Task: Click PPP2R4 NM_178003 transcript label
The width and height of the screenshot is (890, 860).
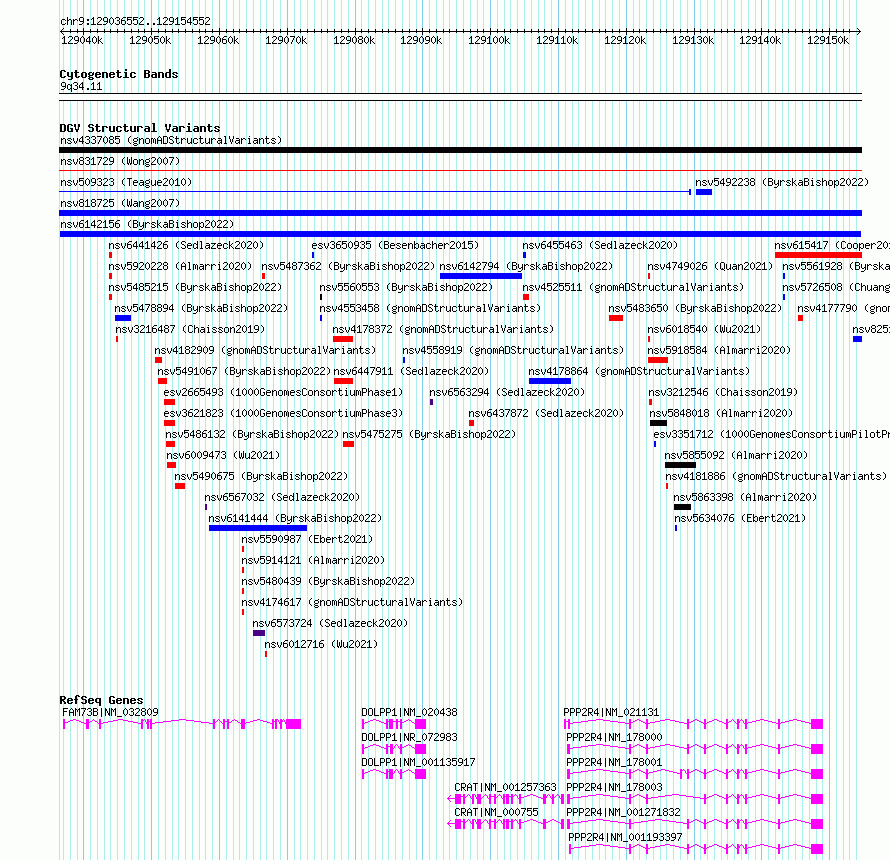Action: [x=615, y=787]
